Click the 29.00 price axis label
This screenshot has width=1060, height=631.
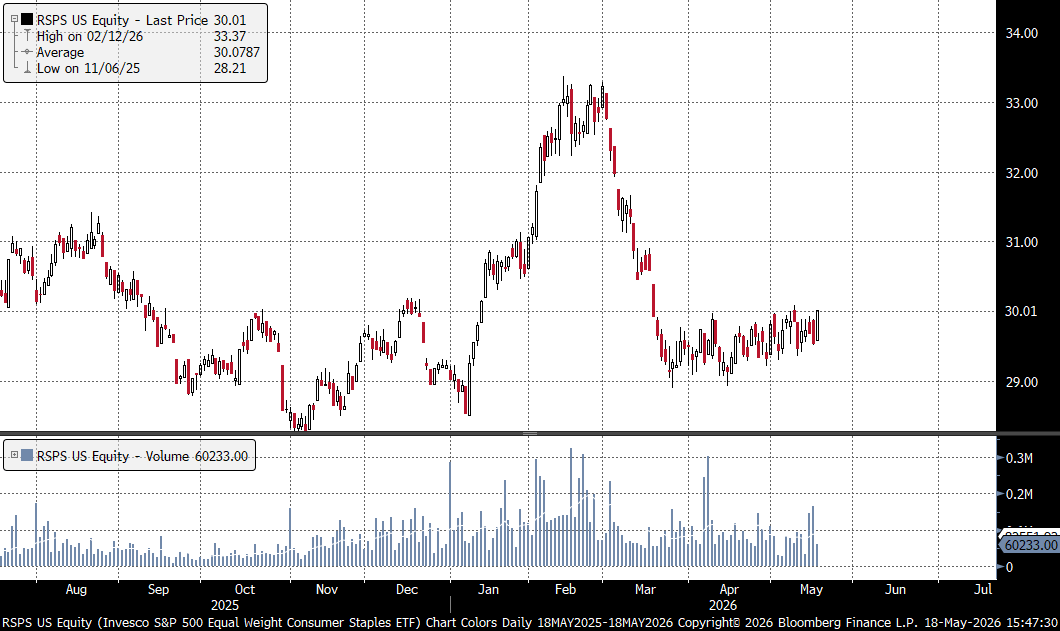tap(1021, 382)
